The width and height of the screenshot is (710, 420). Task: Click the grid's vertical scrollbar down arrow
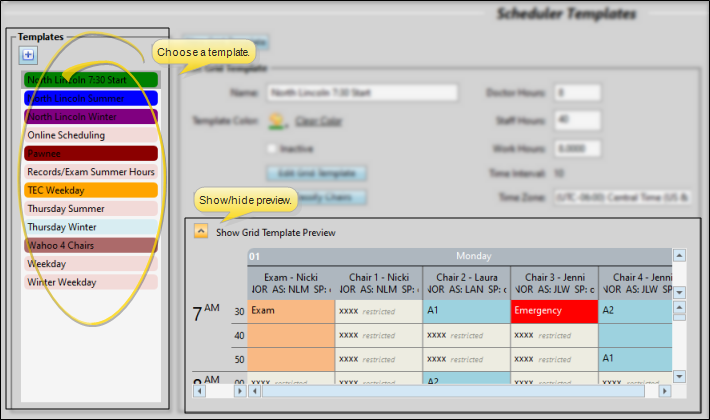(680, 376)
